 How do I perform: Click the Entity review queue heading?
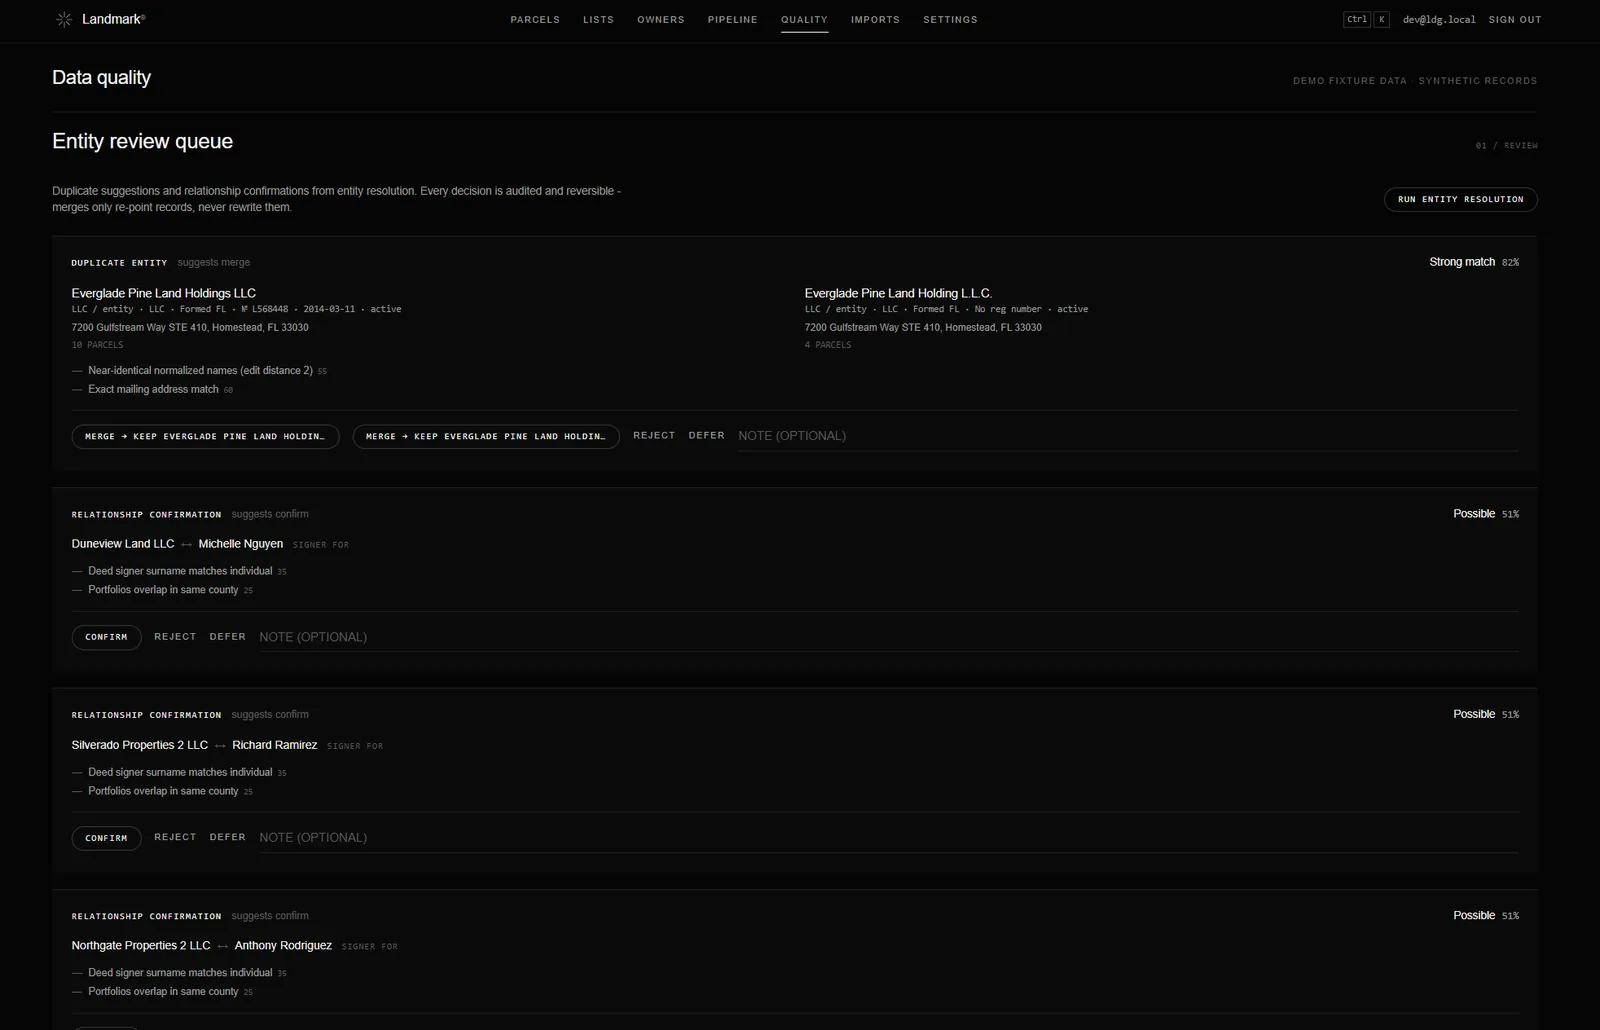pyautogui.click(x=142, y=141)
